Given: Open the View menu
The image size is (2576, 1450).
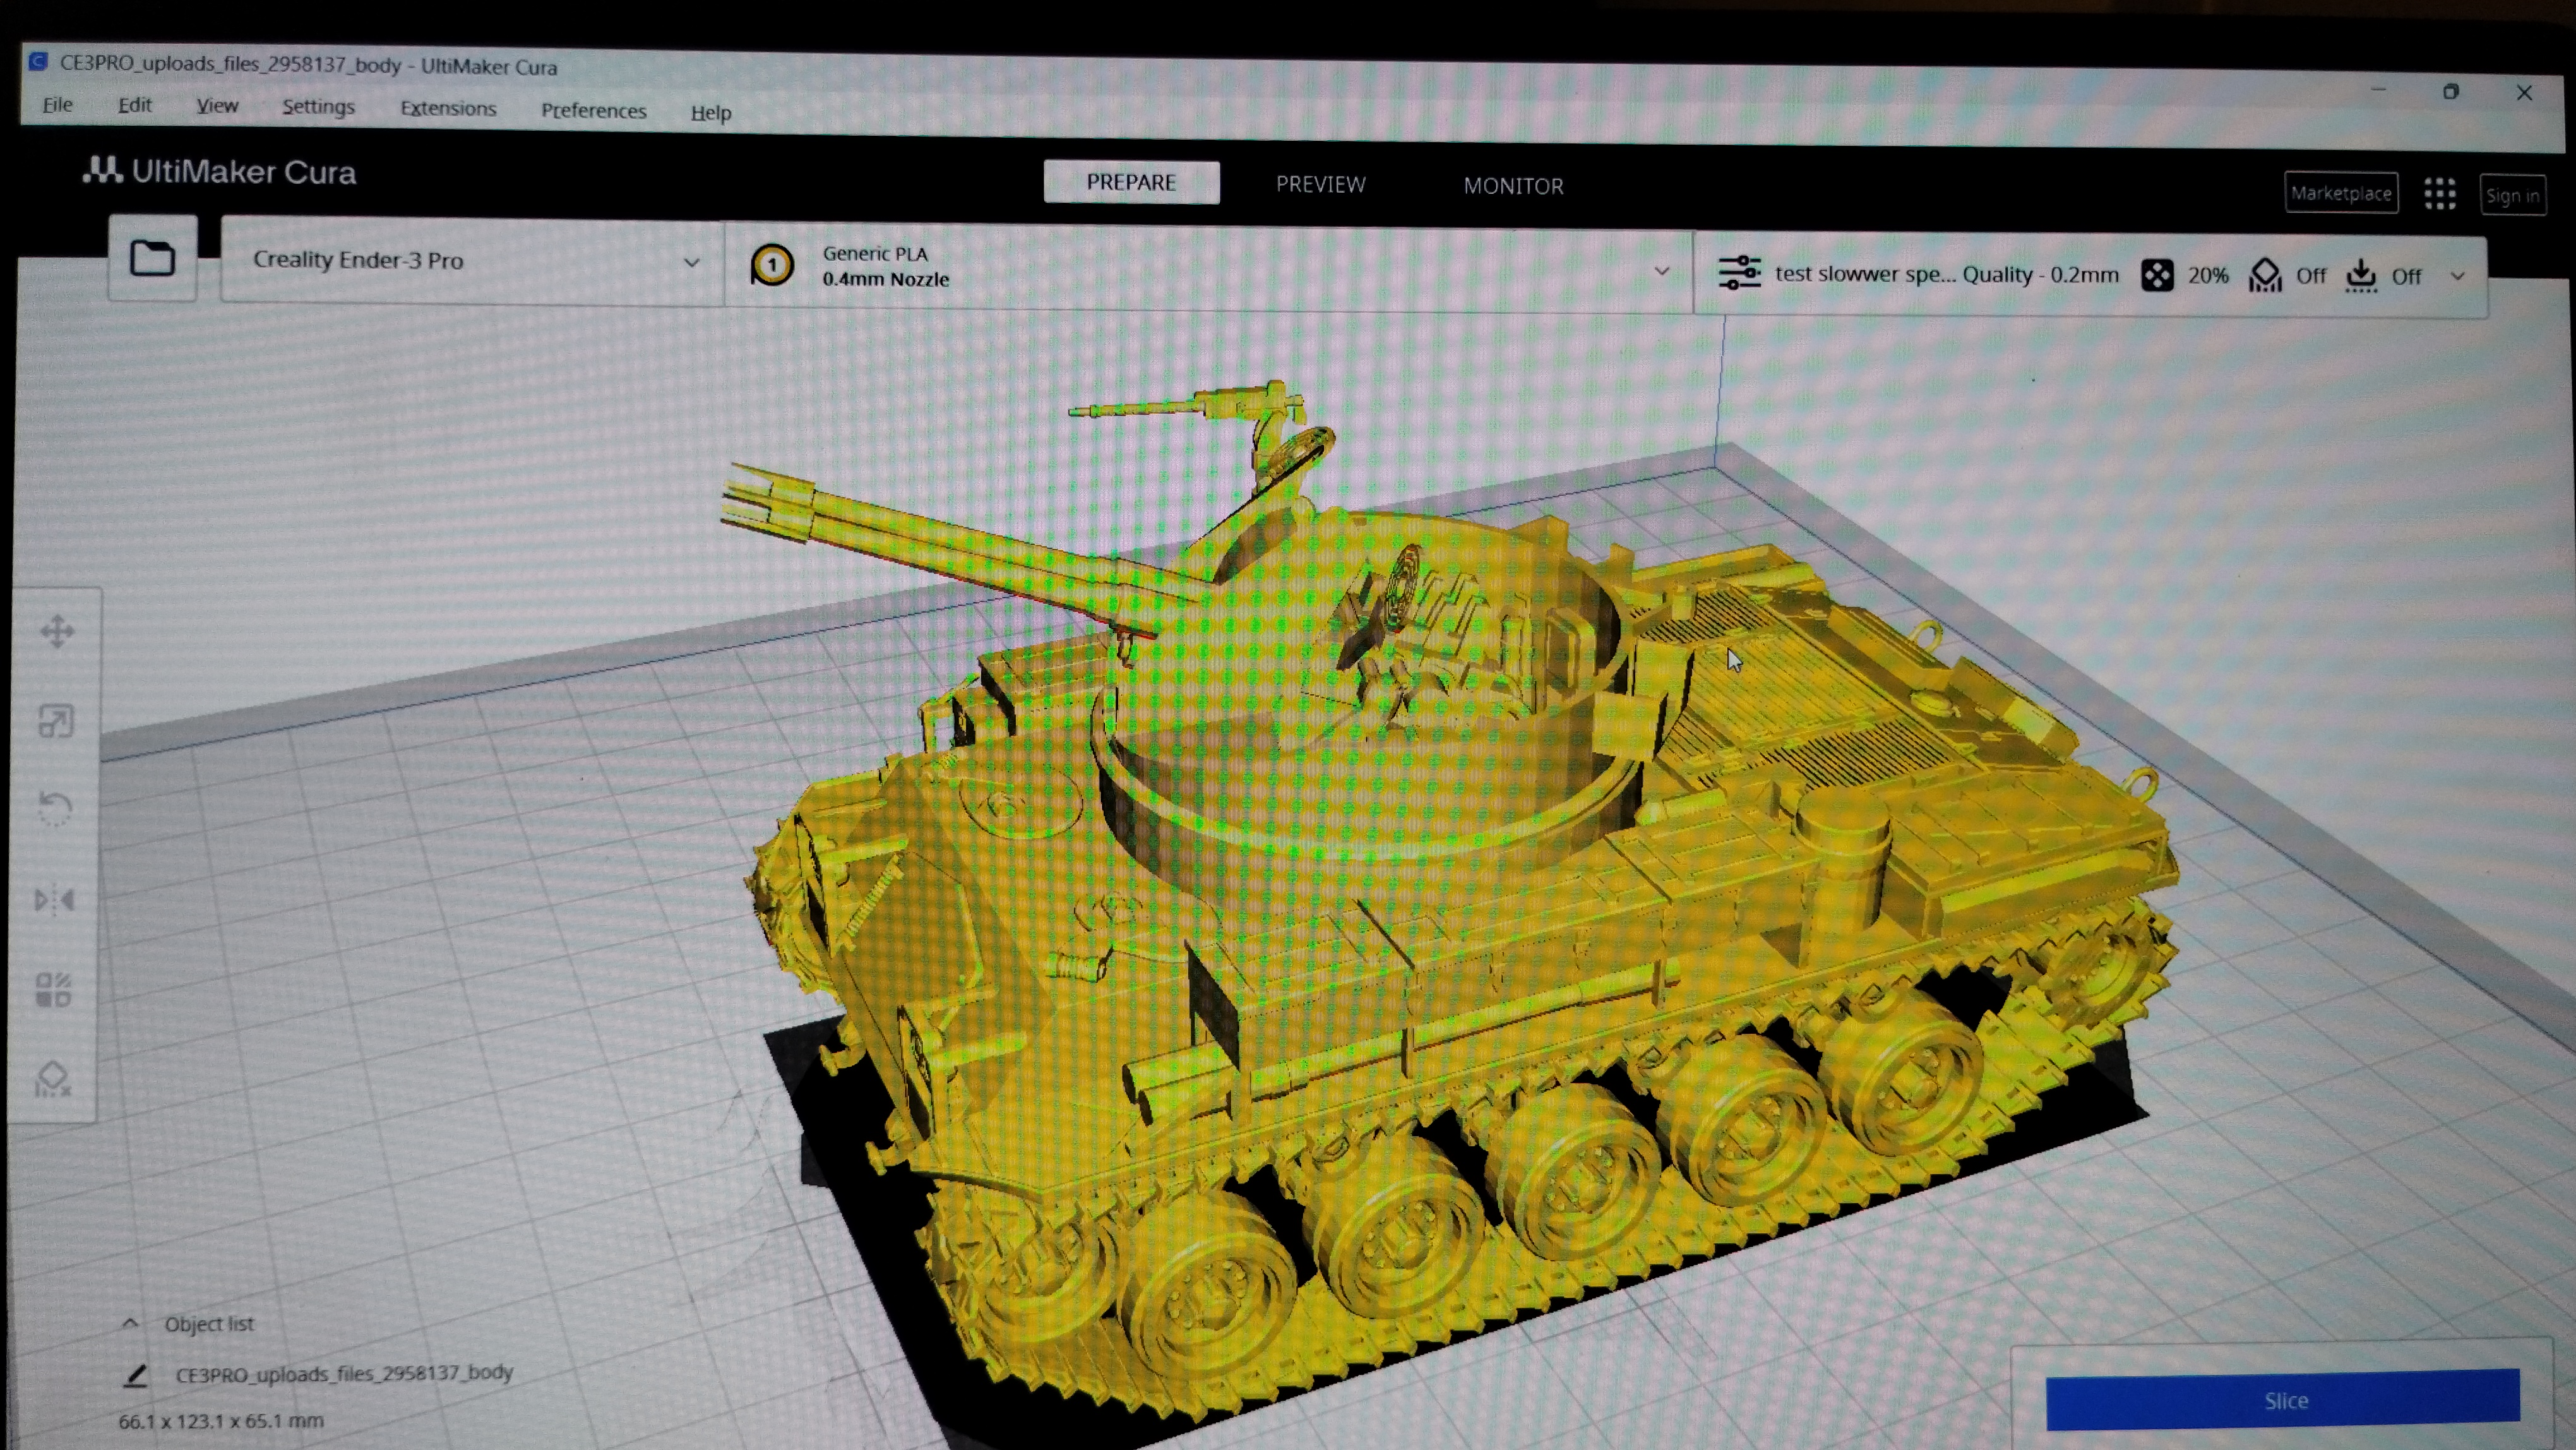Looking at the screenshot, I should 217,106.
